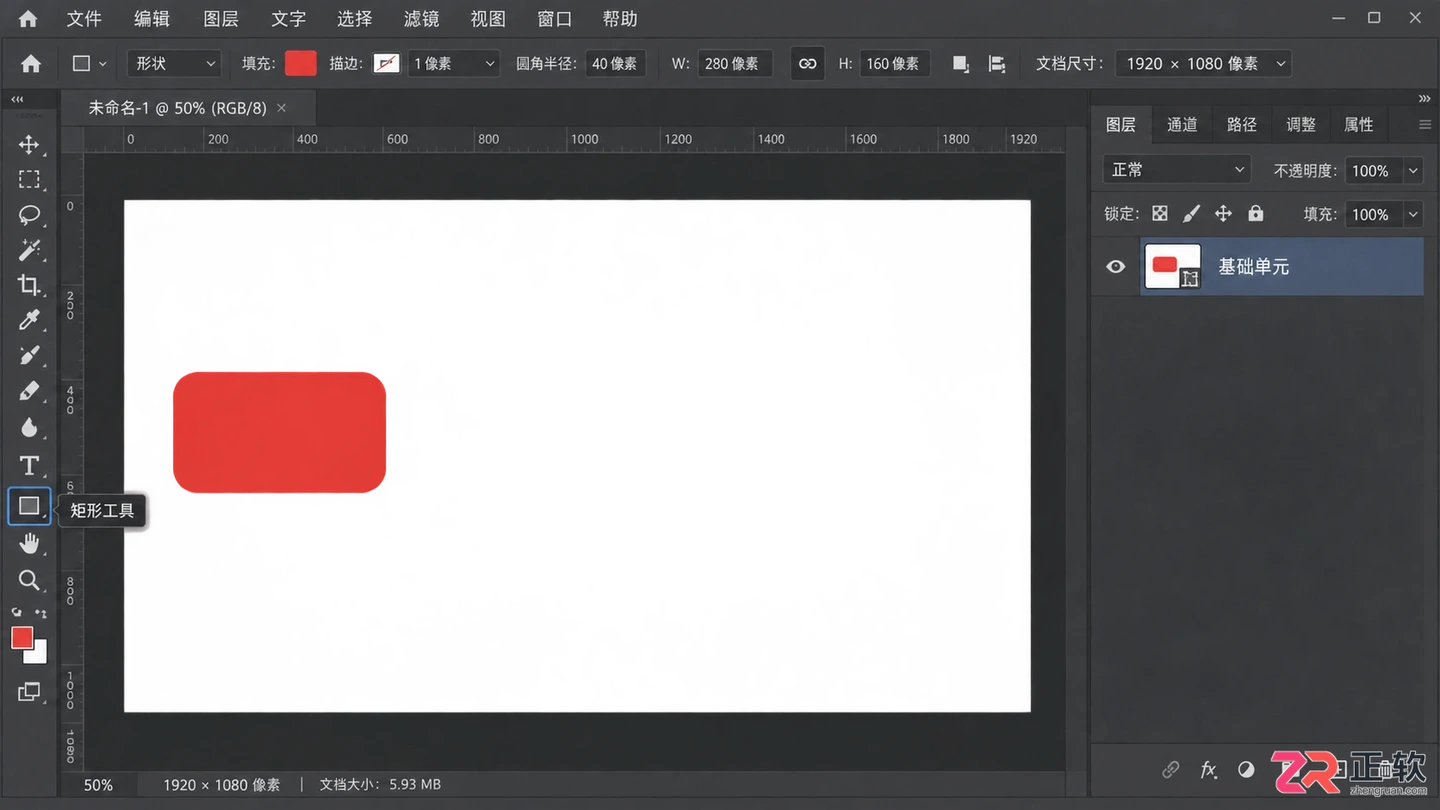Switch to the 通道 tab
Screen dimensions: 1440x810
pyautogui.click(x=1182, y=124)
